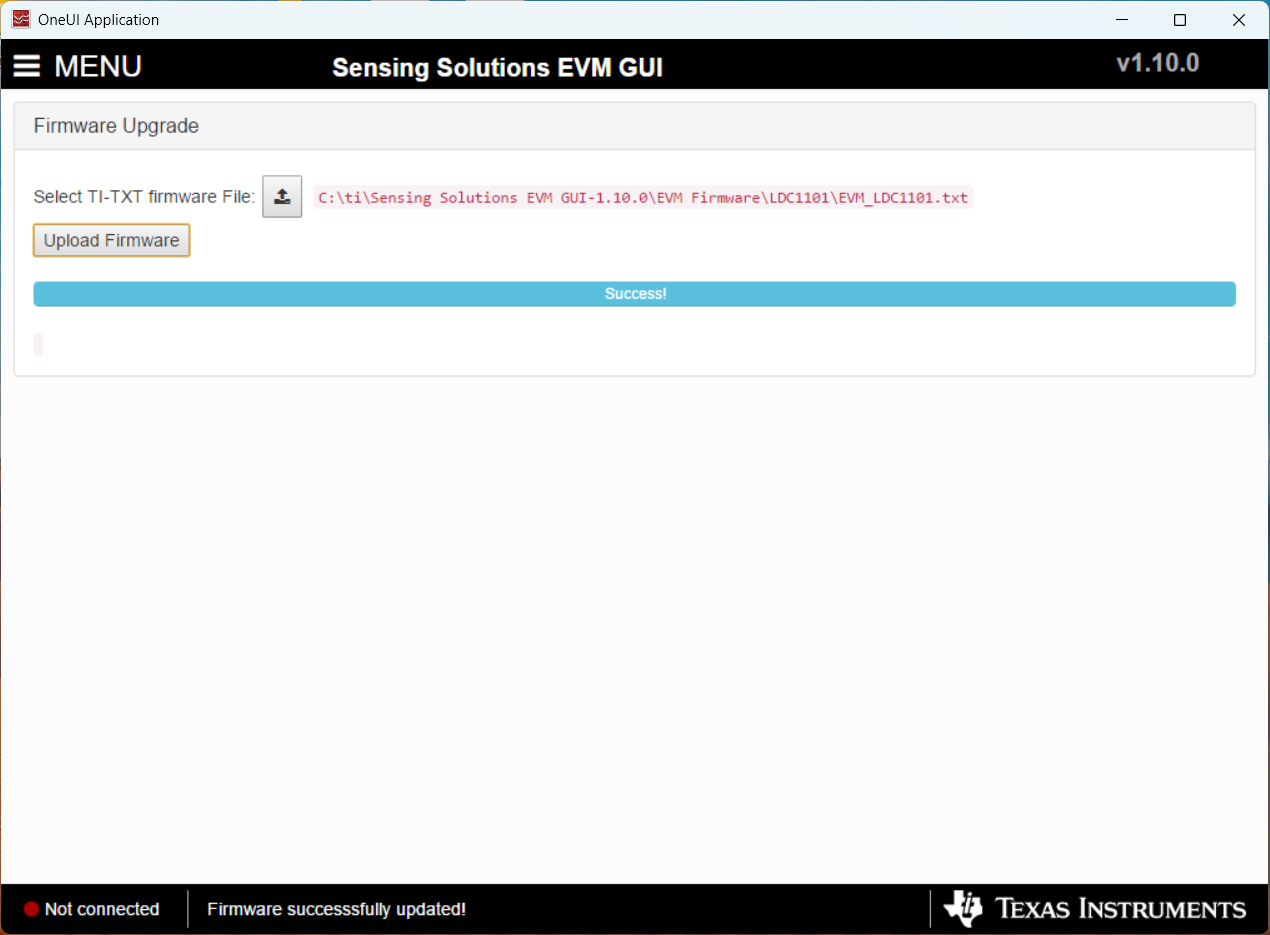Minimize the OneUI Application window
The image size is (1270, 935).
pyautogui.click(x=1123, y=20)
